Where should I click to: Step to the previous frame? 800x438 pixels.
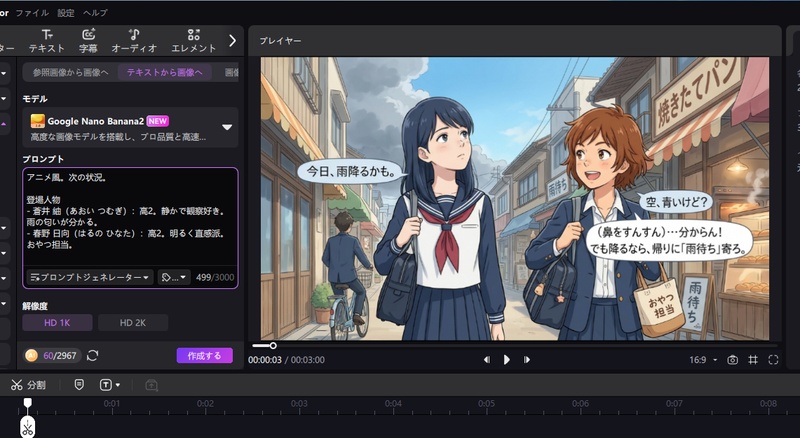[487, 360]
